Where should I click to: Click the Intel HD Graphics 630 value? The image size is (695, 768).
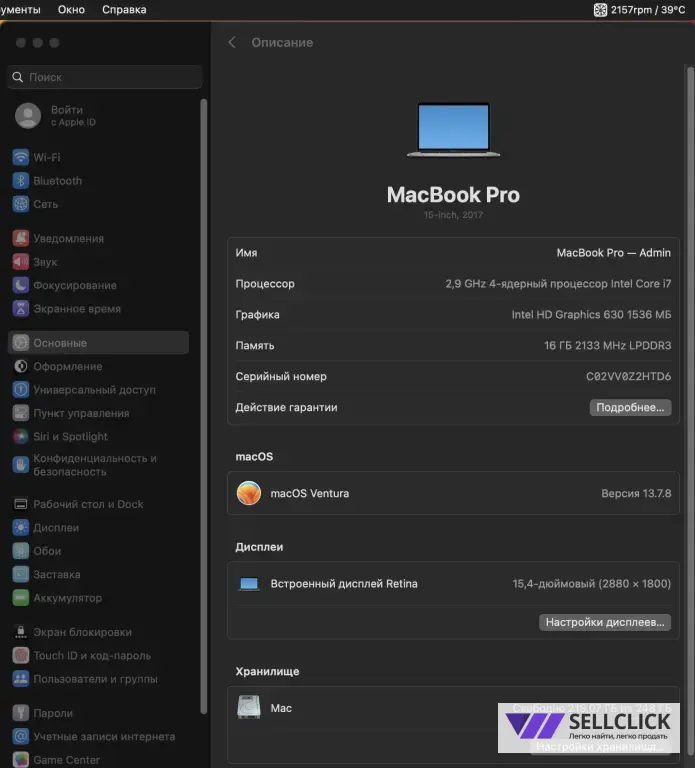[592, 314]
